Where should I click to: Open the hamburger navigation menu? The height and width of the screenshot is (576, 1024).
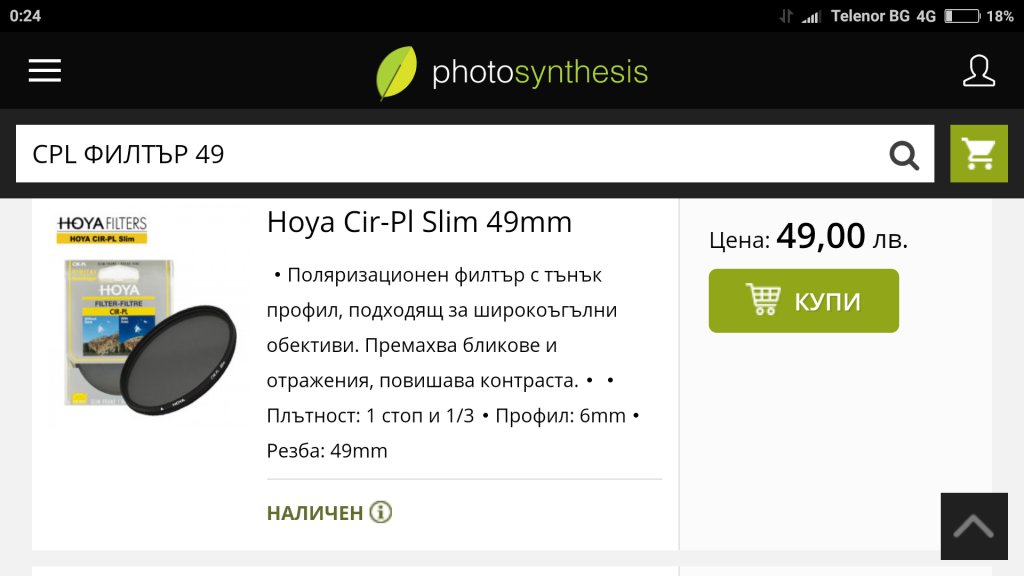coord(44,71)
